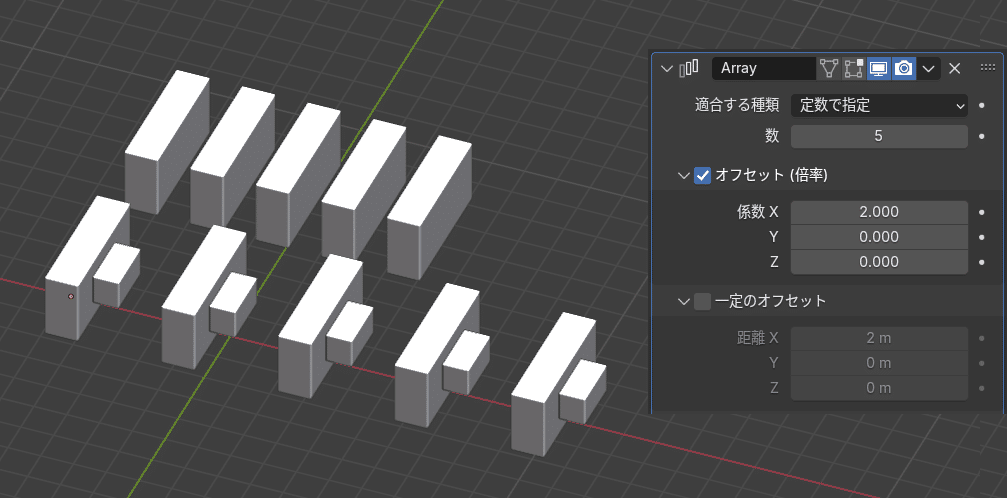
Task: Click the 距離 Y field showing 0 m
Action: [x=879, y=363]
